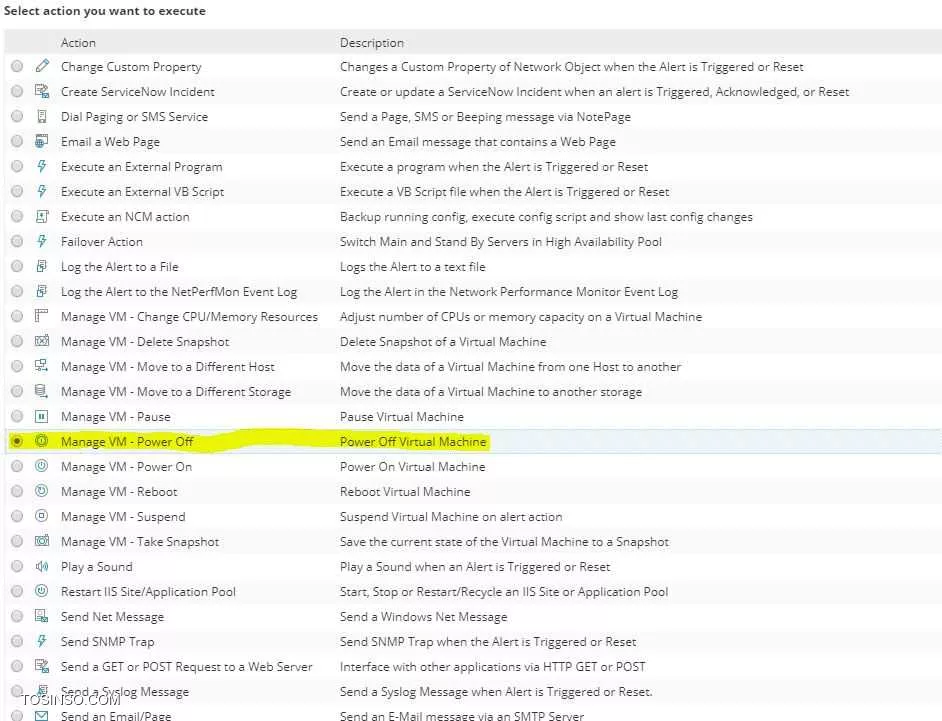Image resolution: width=942 pixels, height=721 pixels.
Task: Click the 'Logs the Alert to a text file' description
Action: pos(413,267)
